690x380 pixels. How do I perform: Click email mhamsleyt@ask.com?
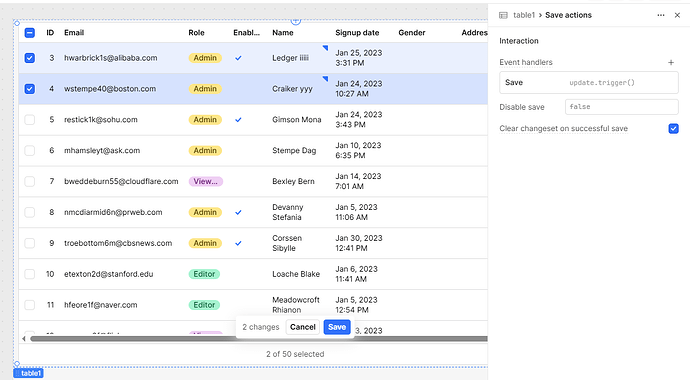click(102, 150)
